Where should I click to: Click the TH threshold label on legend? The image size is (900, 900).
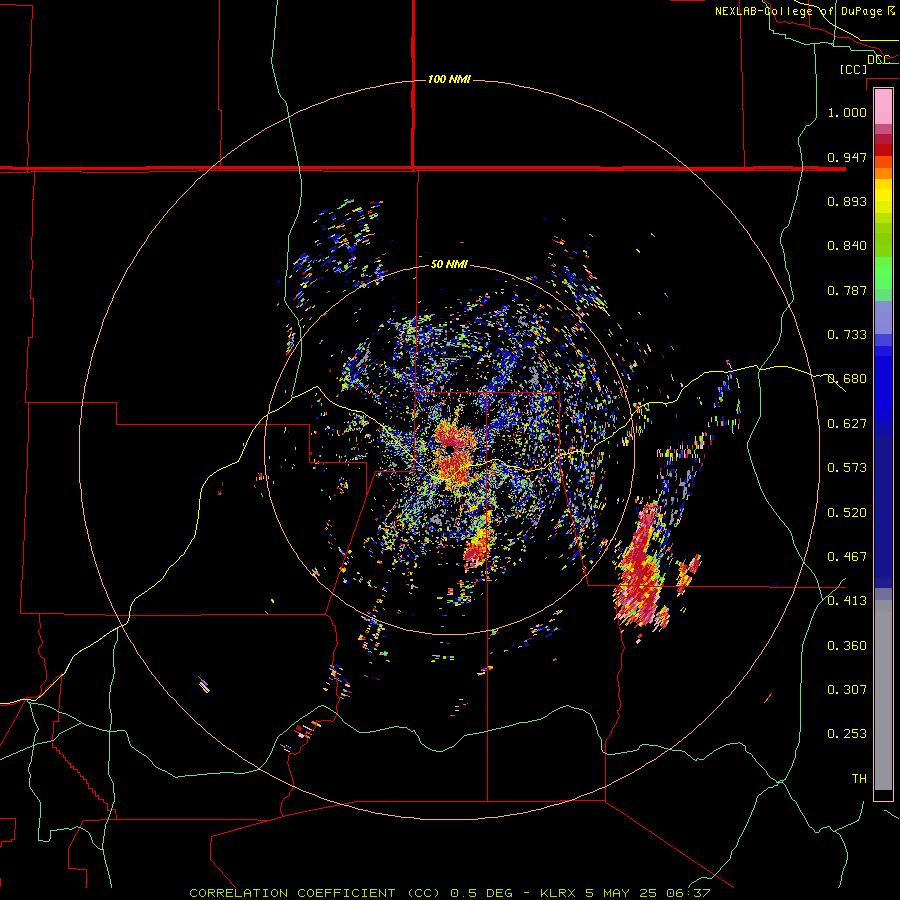tap(859, 779)
